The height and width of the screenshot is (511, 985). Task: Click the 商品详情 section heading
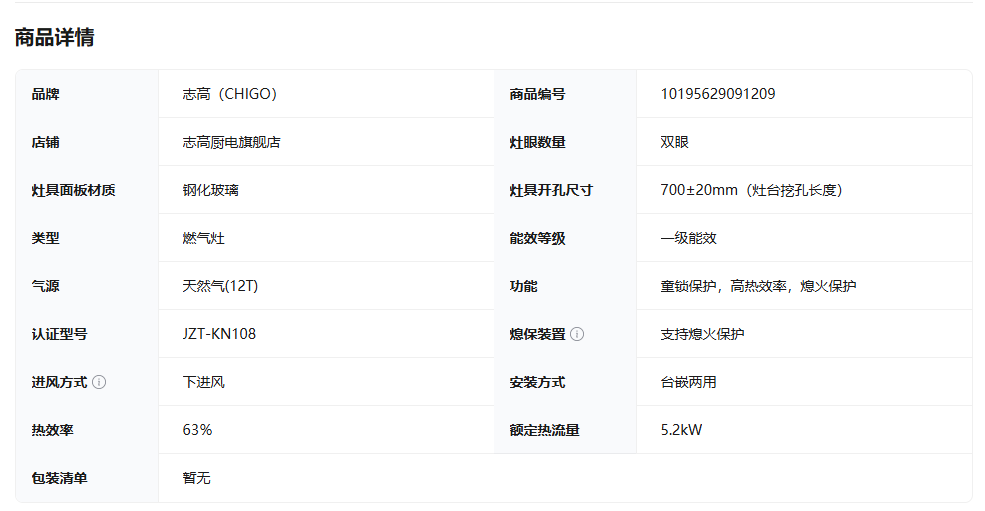pos(55,38)
